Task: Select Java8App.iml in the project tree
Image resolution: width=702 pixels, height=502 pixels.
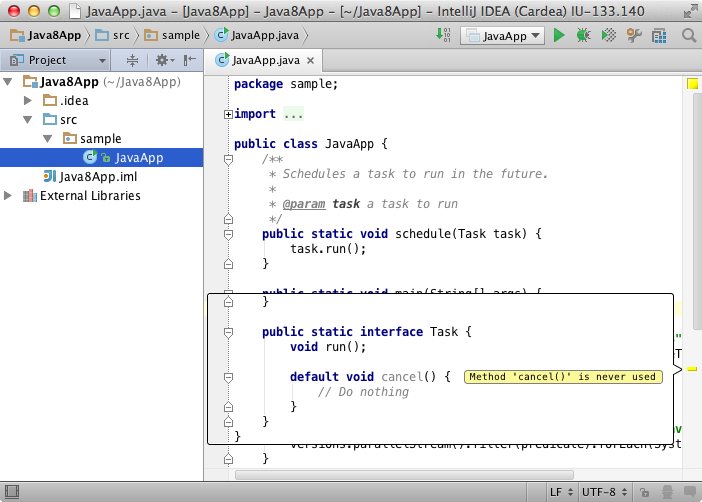Action: 97,177
